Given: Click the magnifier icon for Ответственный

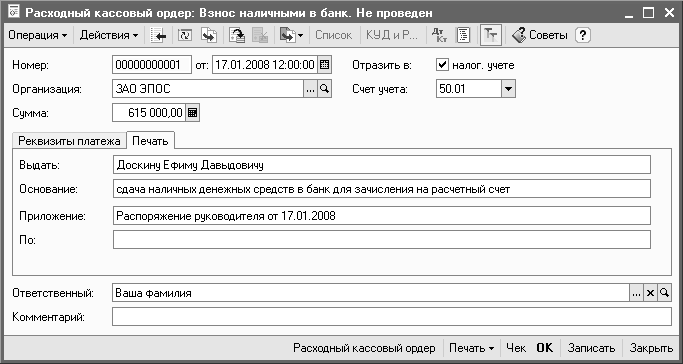Looking at the screenshot, I should pos(664,293).
